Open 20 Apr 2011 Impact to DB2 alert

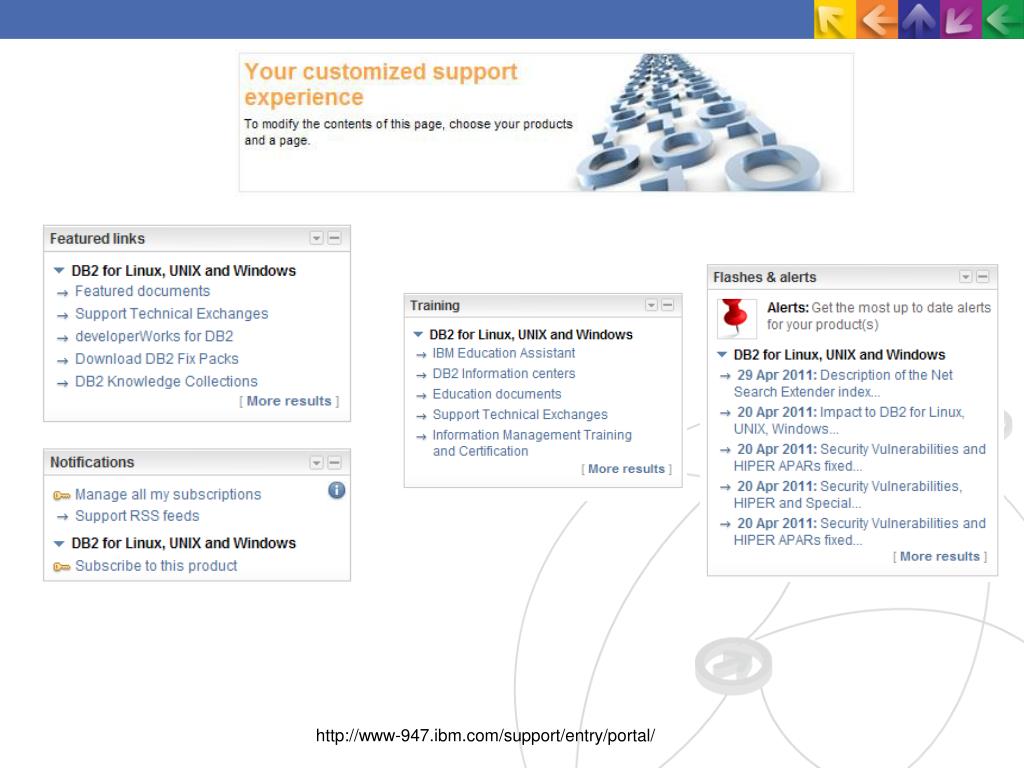[849, 421]
